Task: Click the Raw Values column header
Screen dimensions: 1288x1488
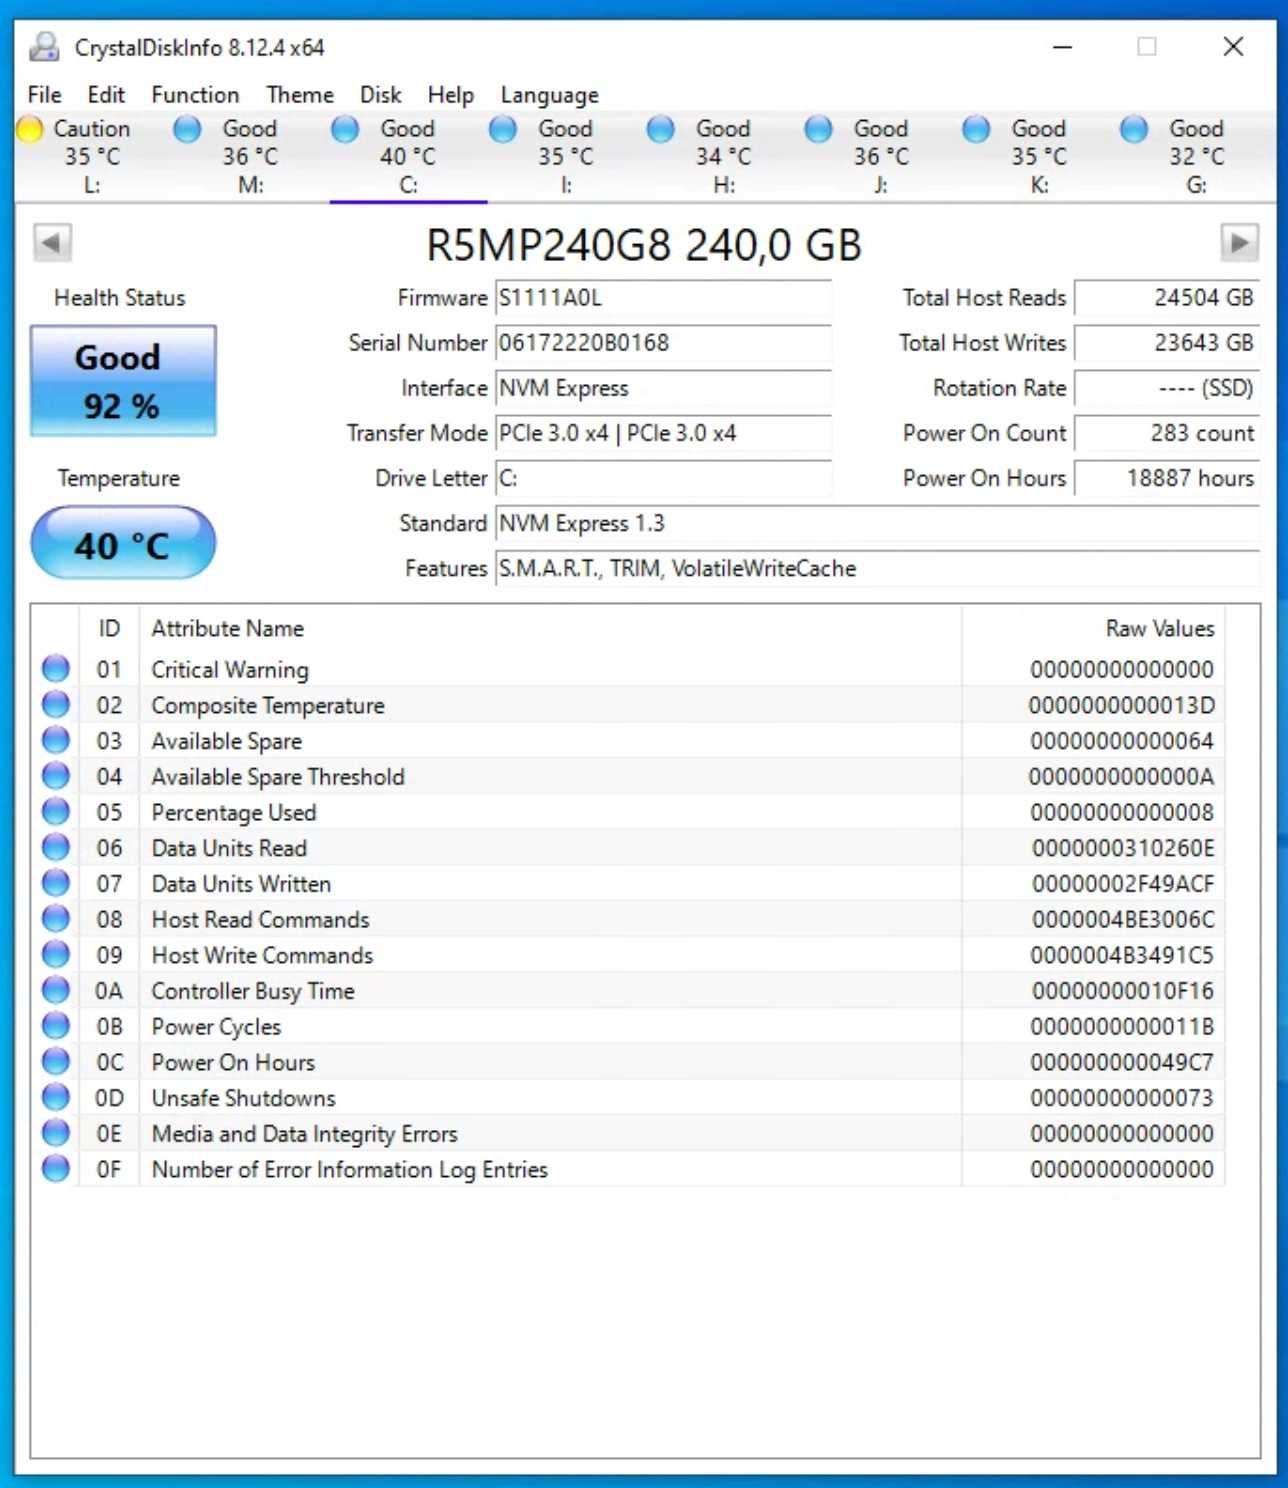Action: point(1094,628)
